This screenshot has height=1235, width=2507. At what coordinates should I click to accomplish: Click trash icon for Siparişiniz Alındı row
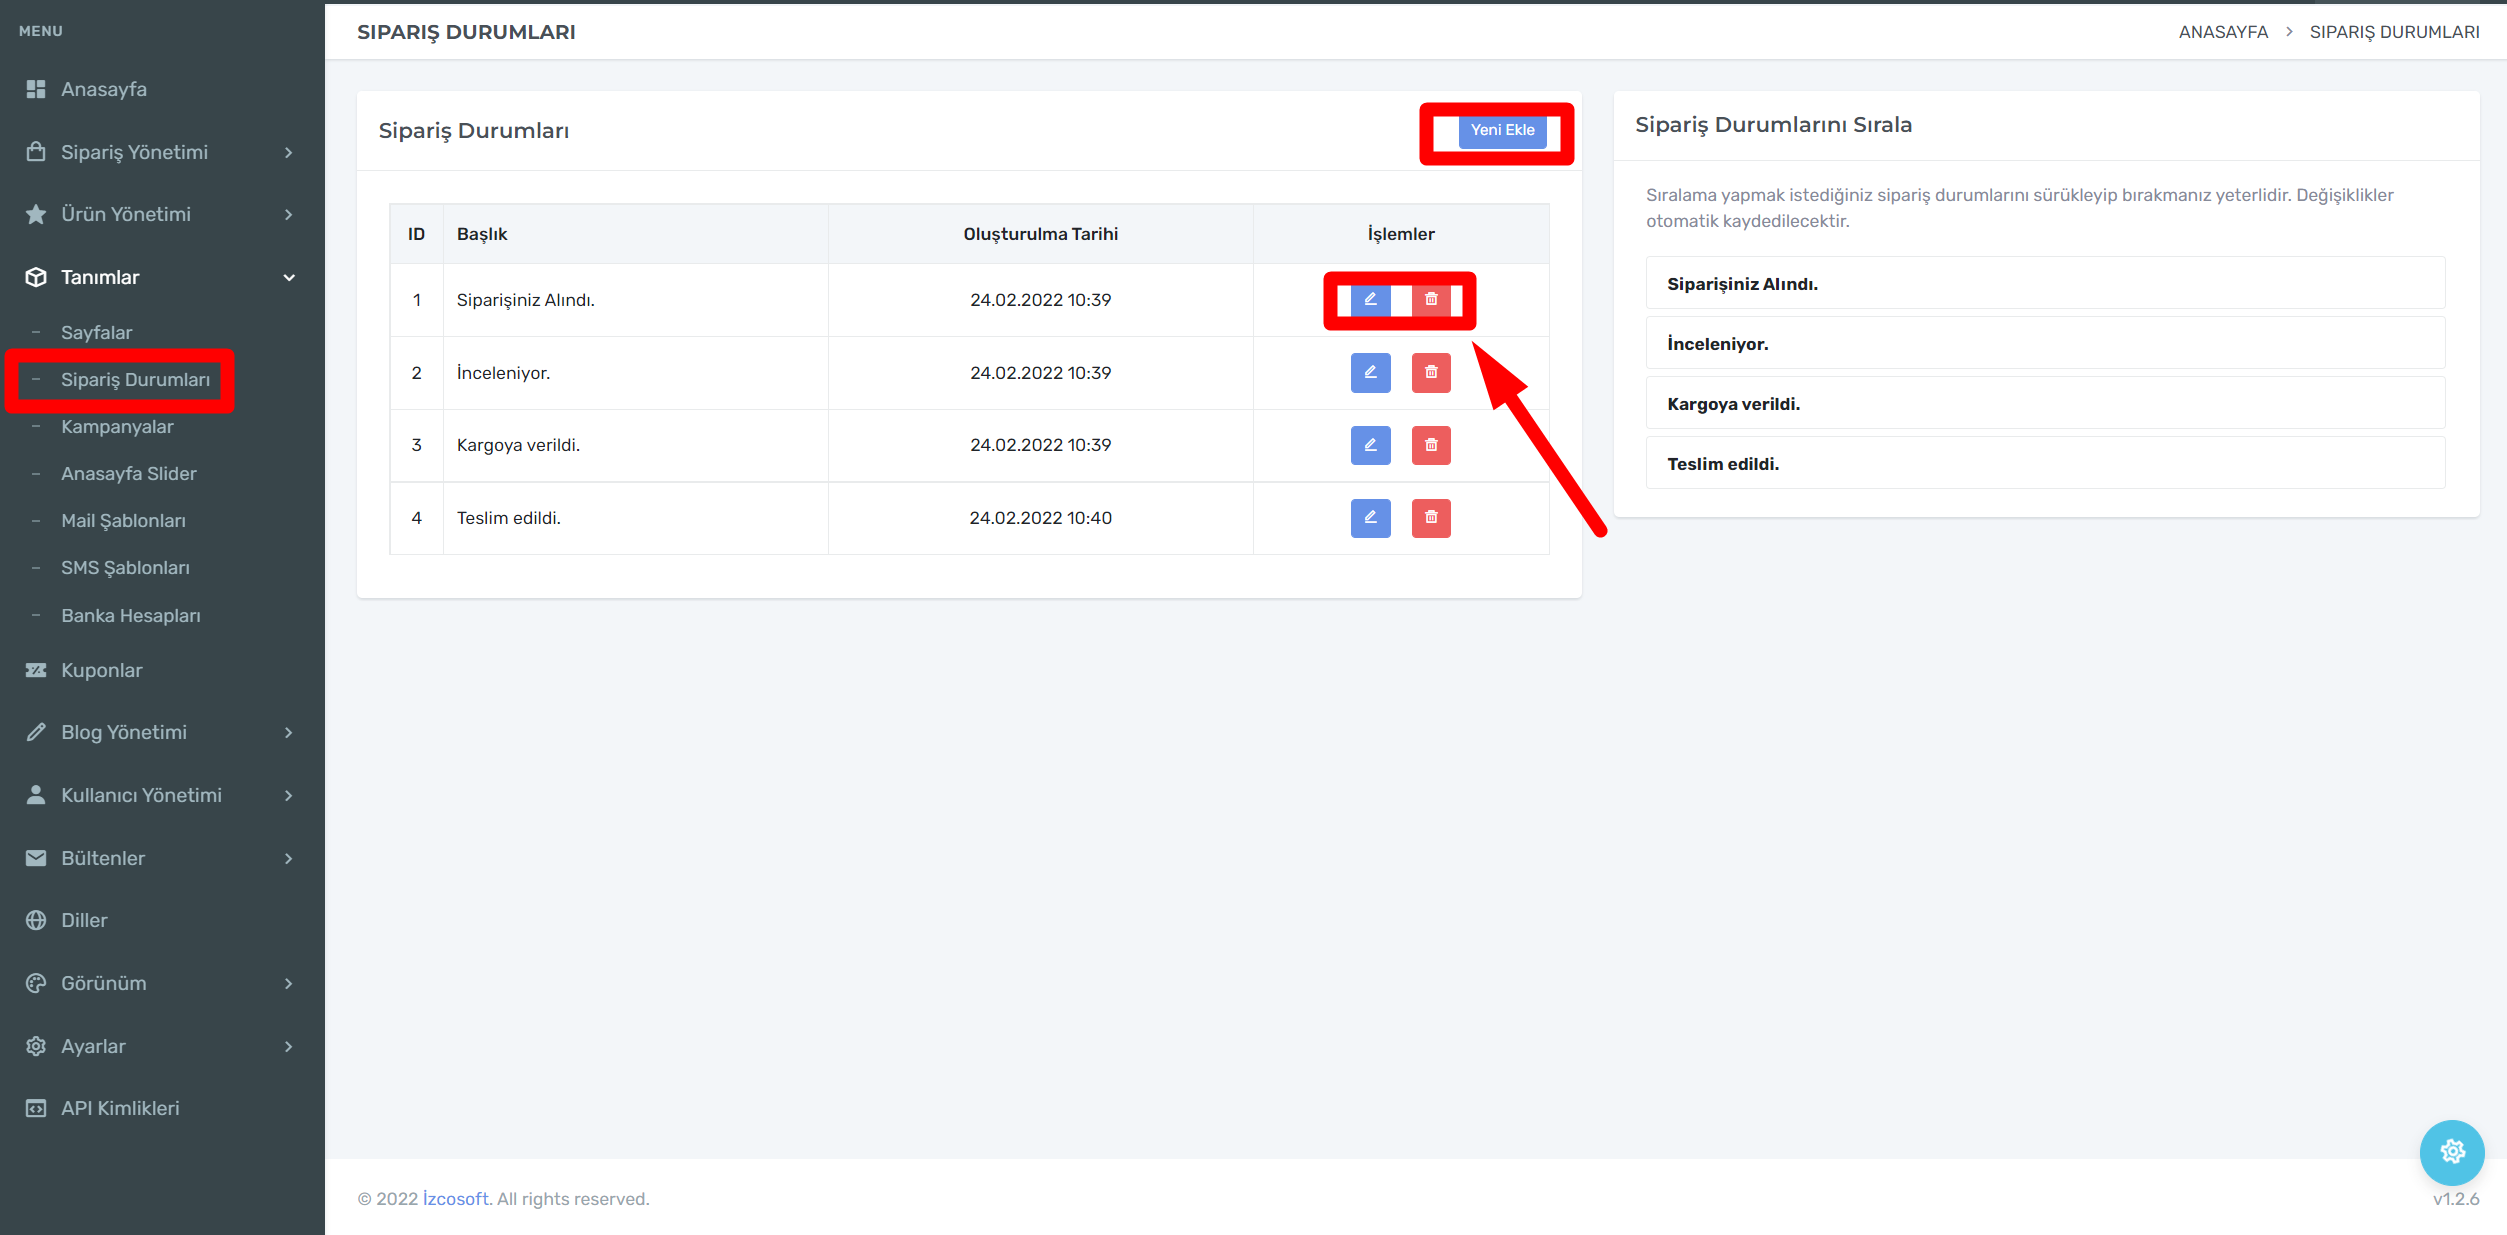[1431, 300]
